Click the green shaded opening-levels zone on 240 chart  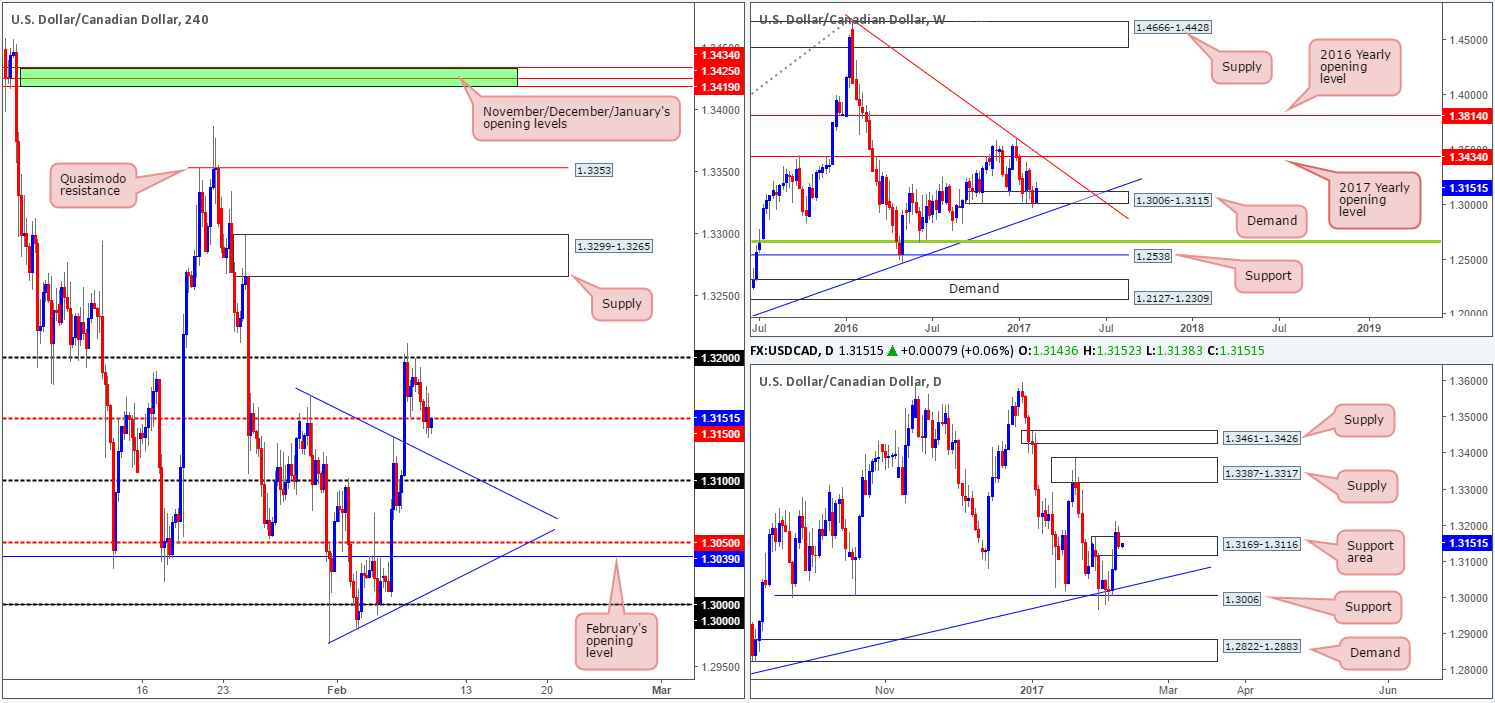point(268,77)
